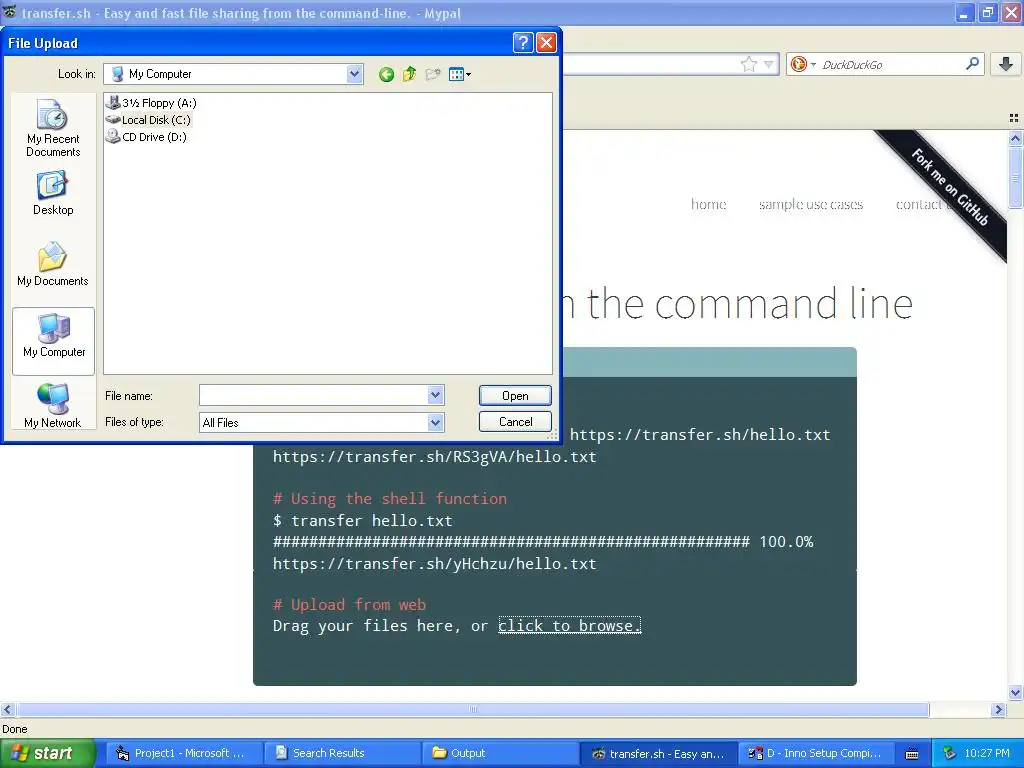
Task: Expand the Look in dropdown
Action: pyautogui.click(x=355, y=74)
